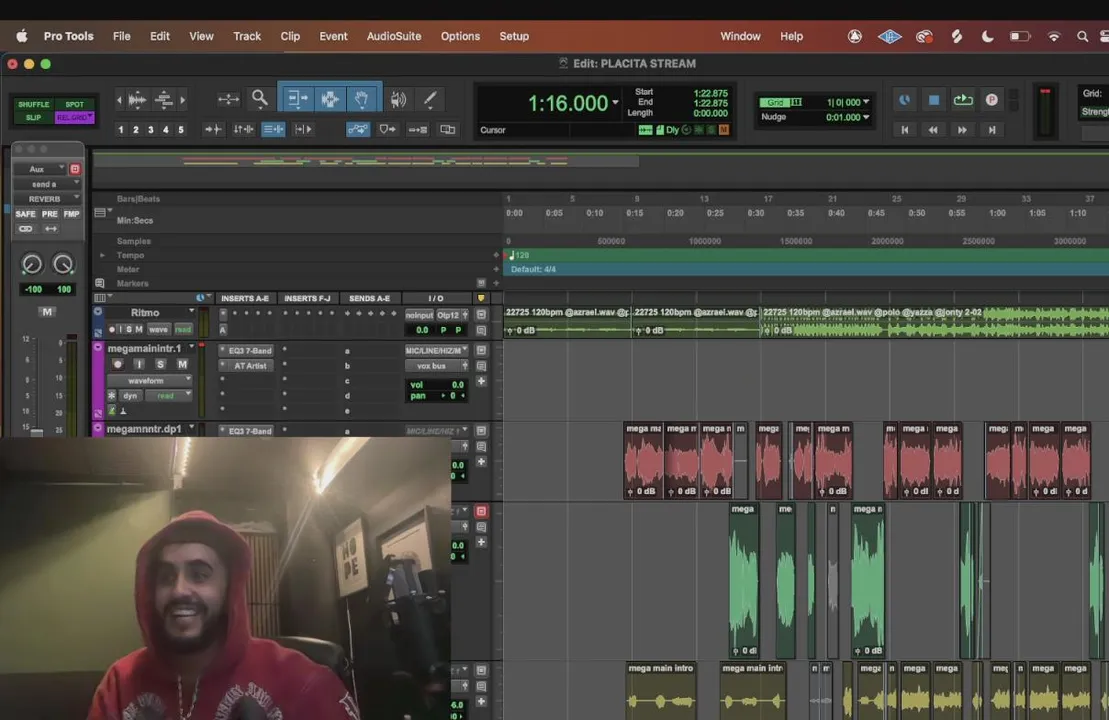Open macOS Spotlight search
This screenshot has width=1109, height=720.
coord(1082,36)
